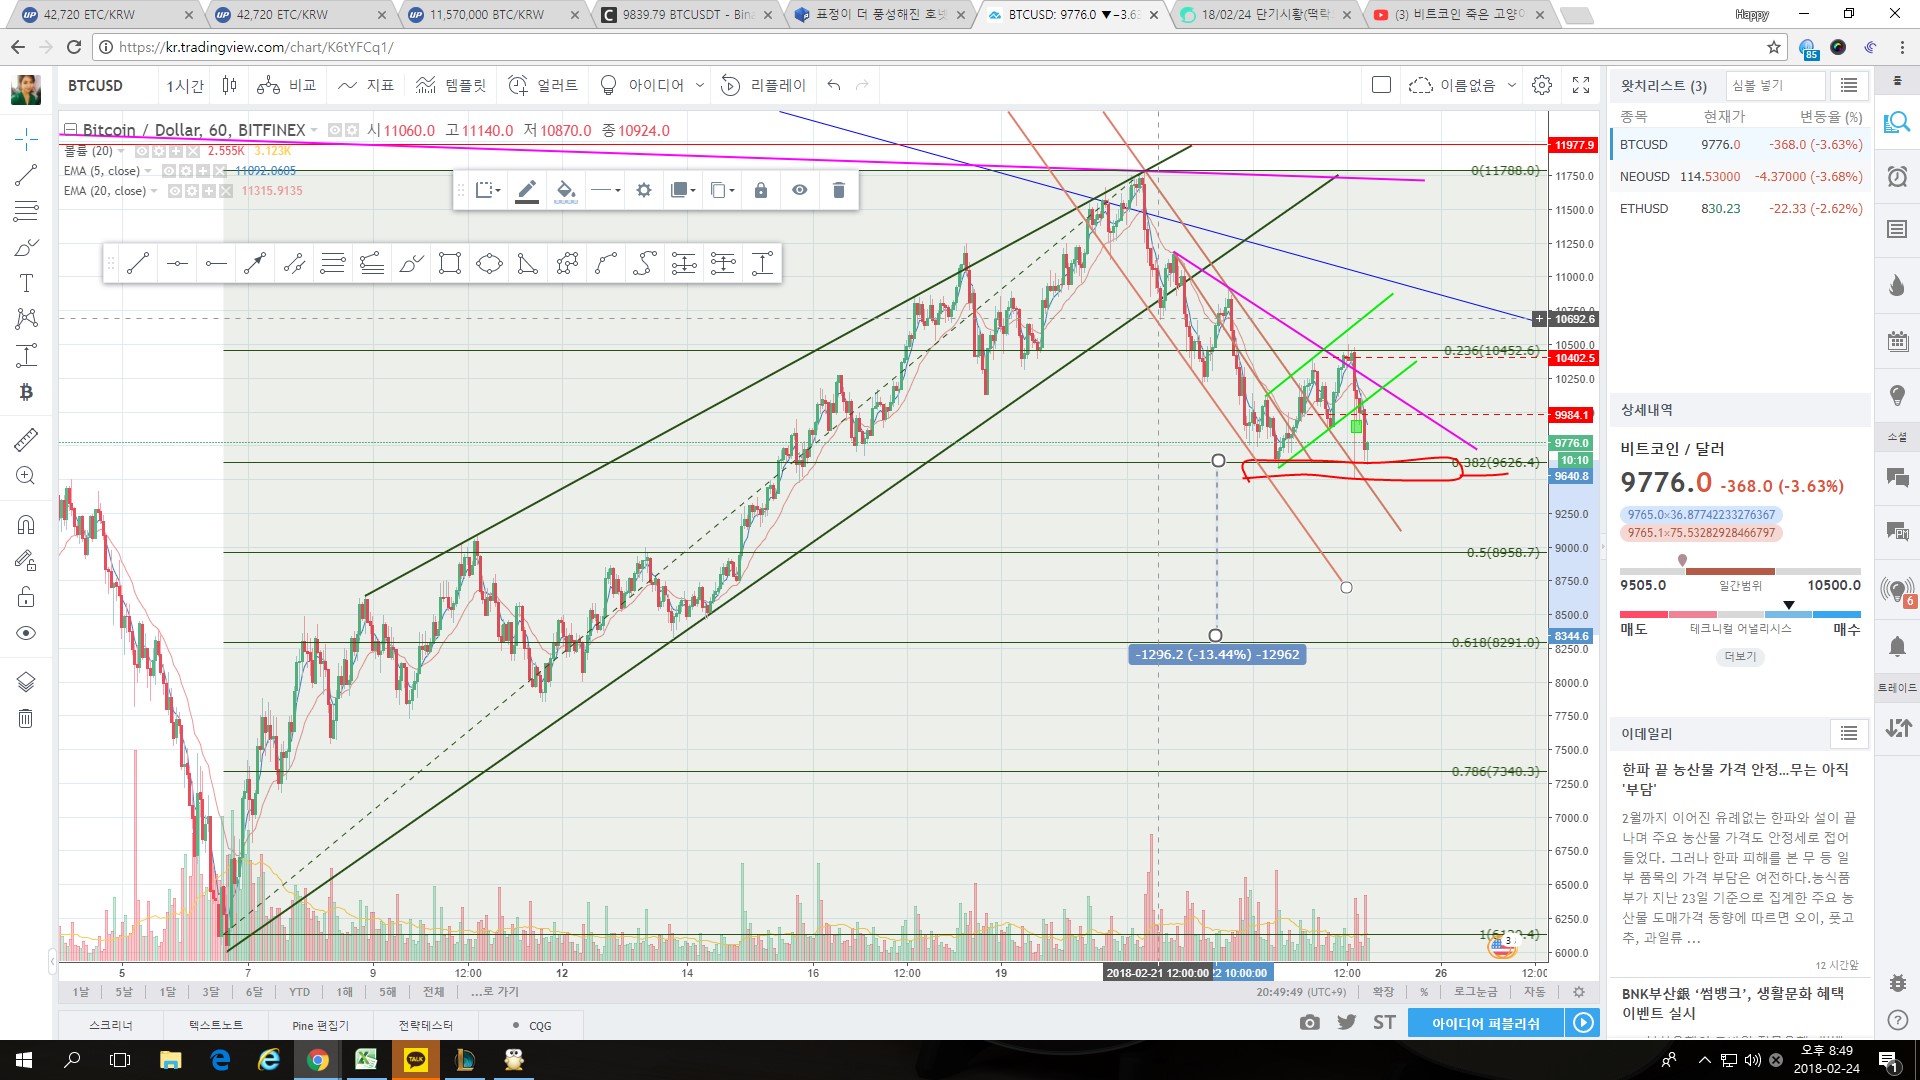Choose the rectangle shape in drawing toolbar
The height and width of the screenshot is (1080, 1920).
[450, 264]
